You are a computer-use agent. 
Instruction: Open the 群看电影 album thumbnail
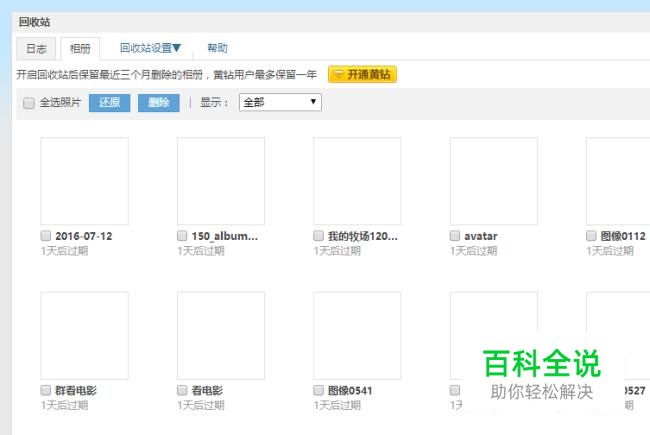[85, 335]
